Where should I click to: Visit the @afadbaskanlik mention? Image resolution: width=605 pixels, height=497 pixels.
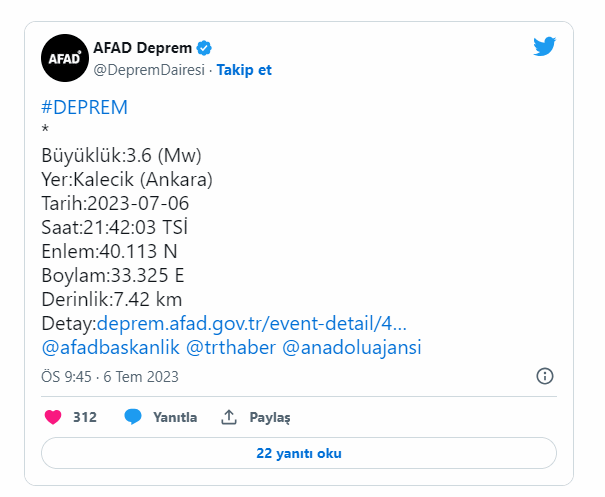coord(110,347)
